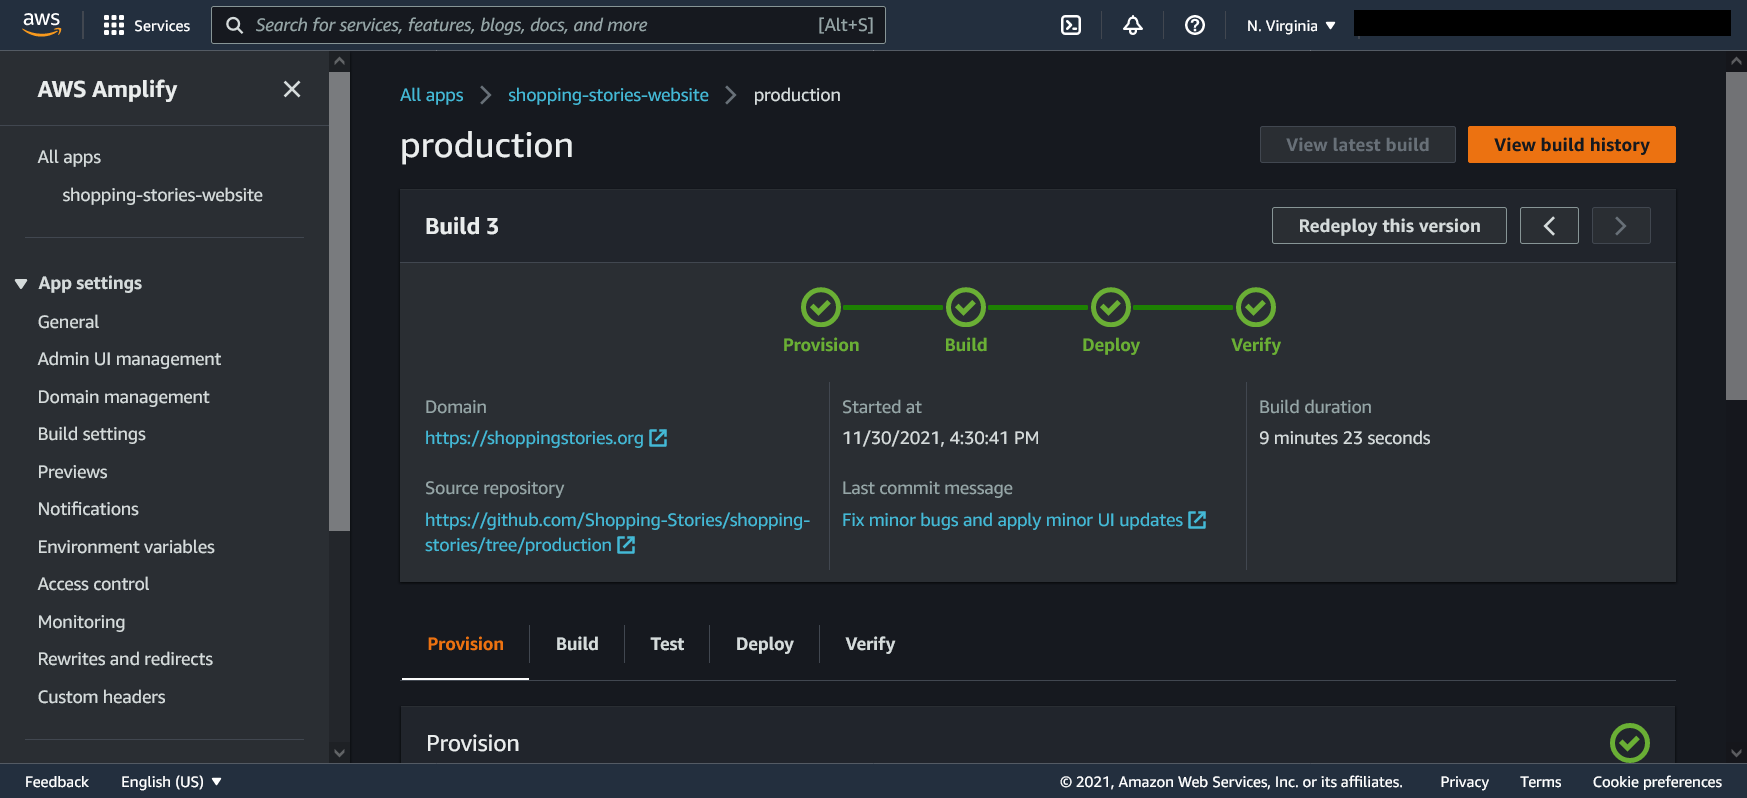The height and width of the screenshot is (798, 1747).
Task: Switch to the Test tab
Action: (667, 644)
